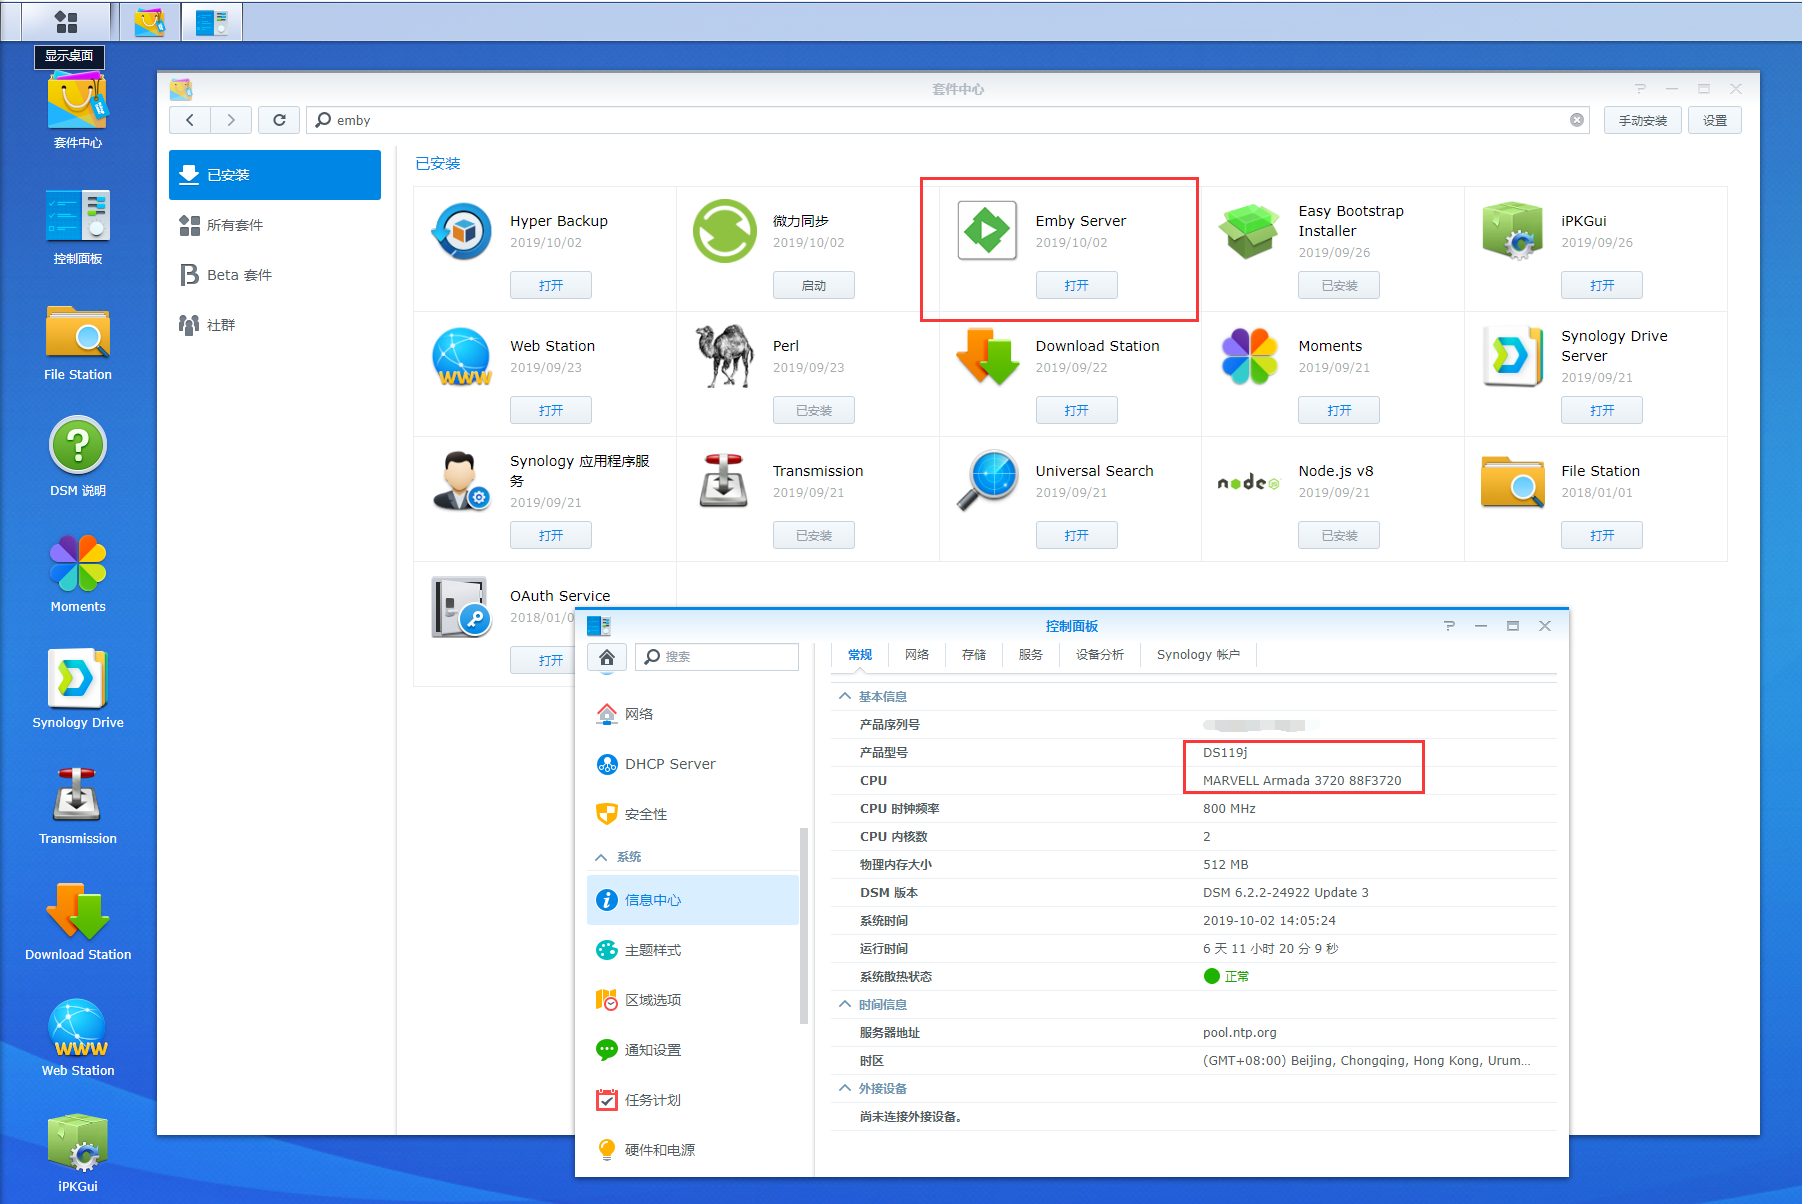Collapse the 基本信息 section

[x=845, y=696]
